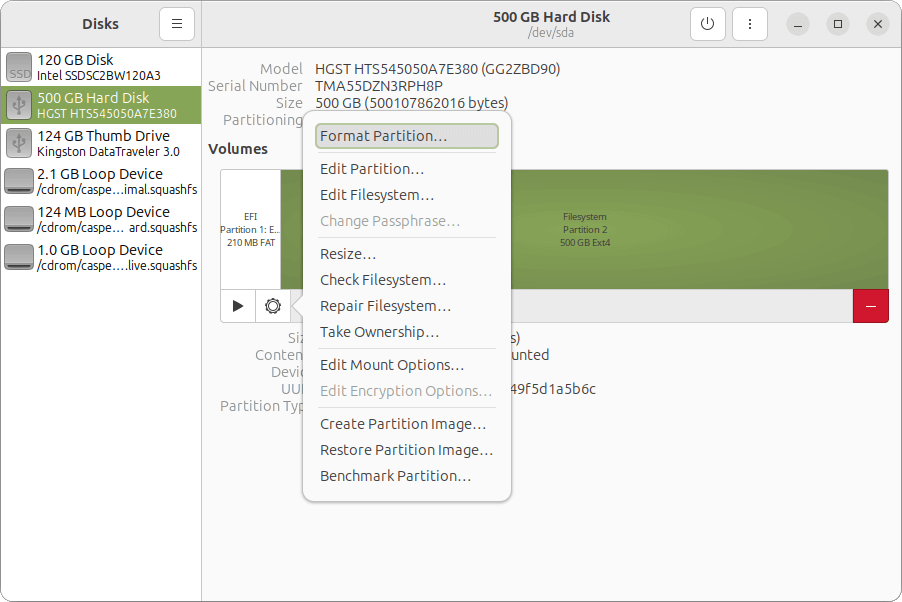Select the 120 GB Disk SSD
This screenshot has height=602, width=902.
click(x=100, y=67)
